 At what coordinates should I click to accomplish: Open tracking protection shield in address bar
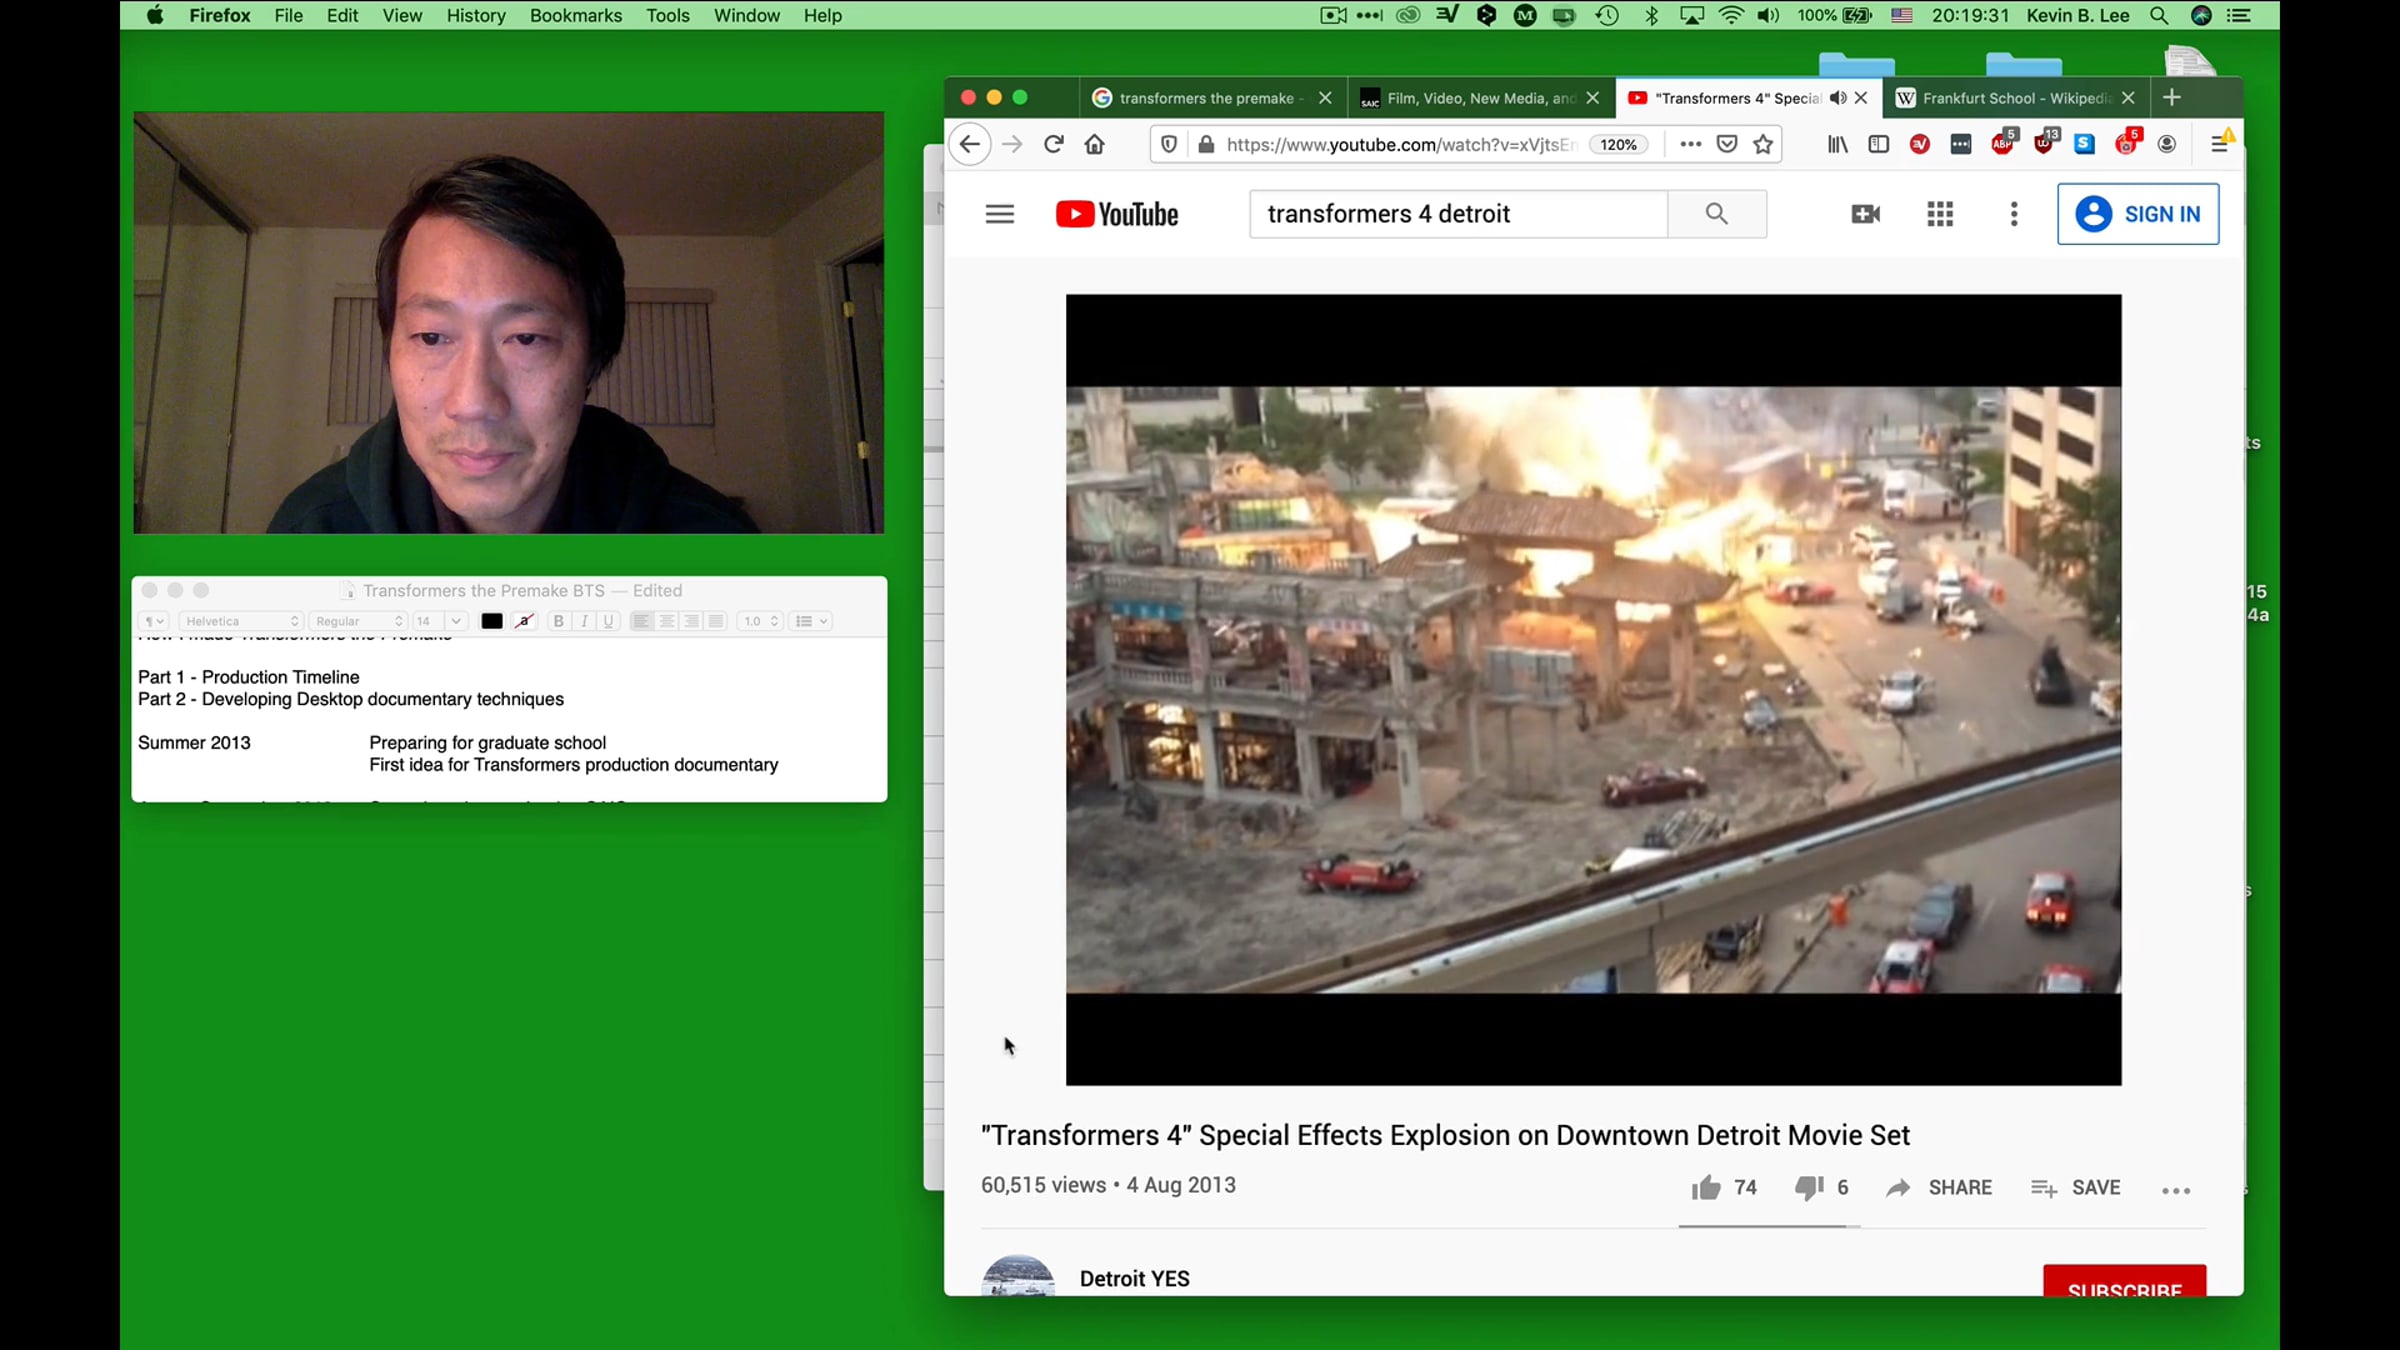point(1168,144)
